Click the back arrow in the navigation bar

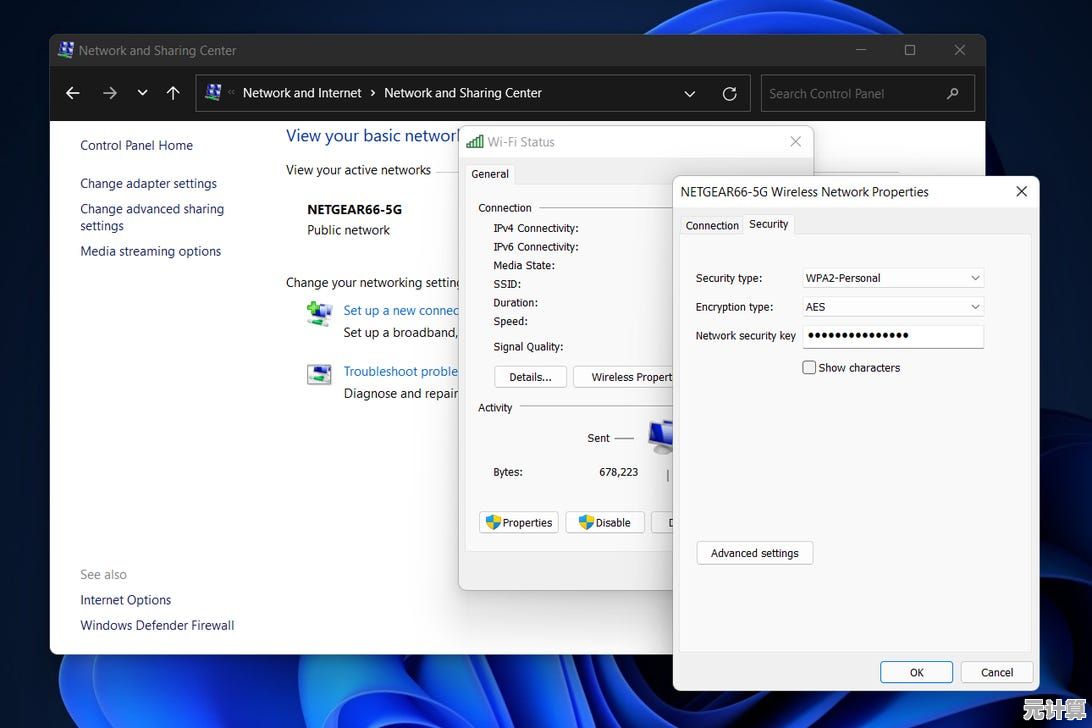(x=72, y=92)
